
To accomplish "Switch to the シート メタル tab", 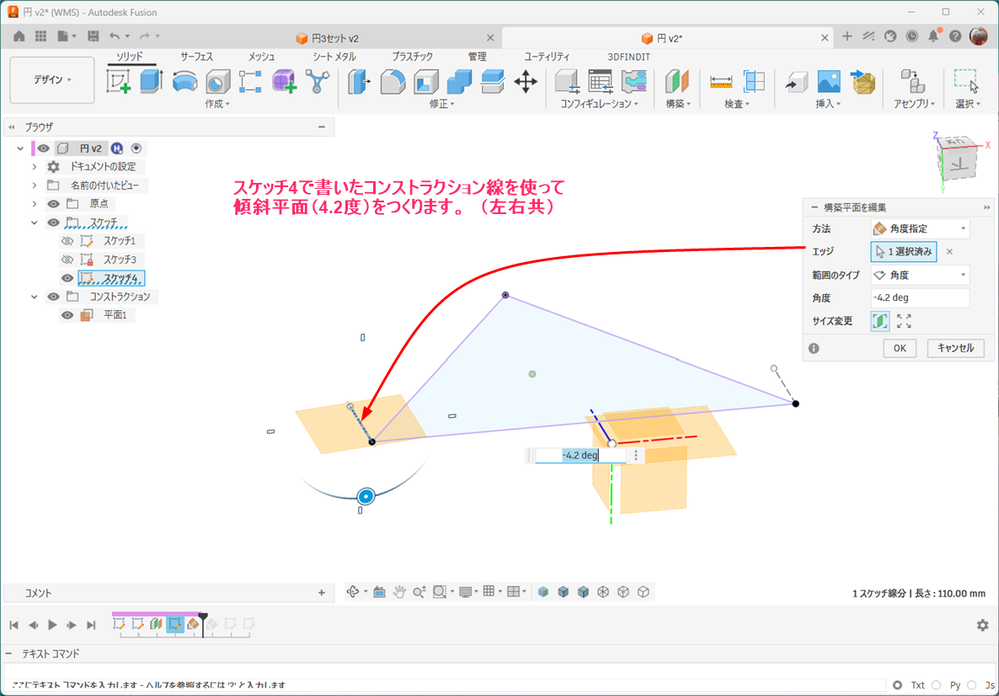I will coord(334,57).
